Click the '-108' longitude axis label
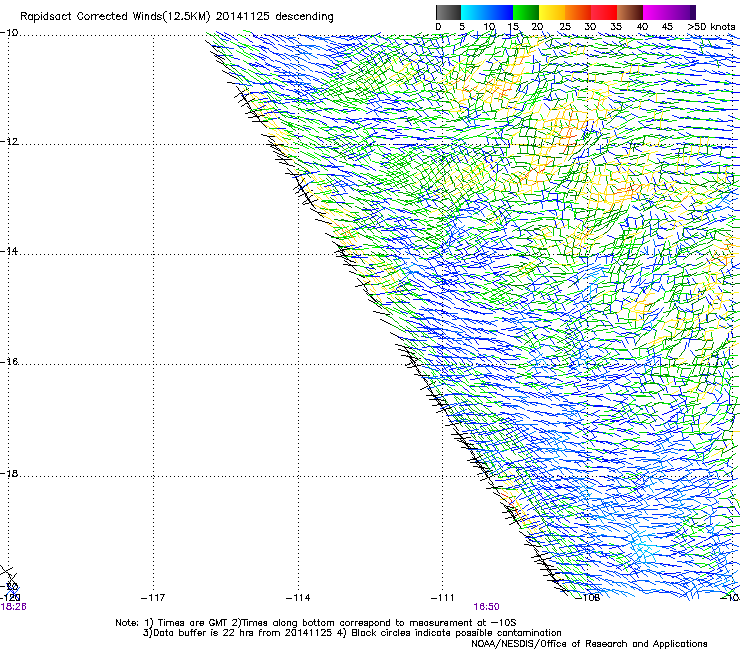 coord(588,598)
